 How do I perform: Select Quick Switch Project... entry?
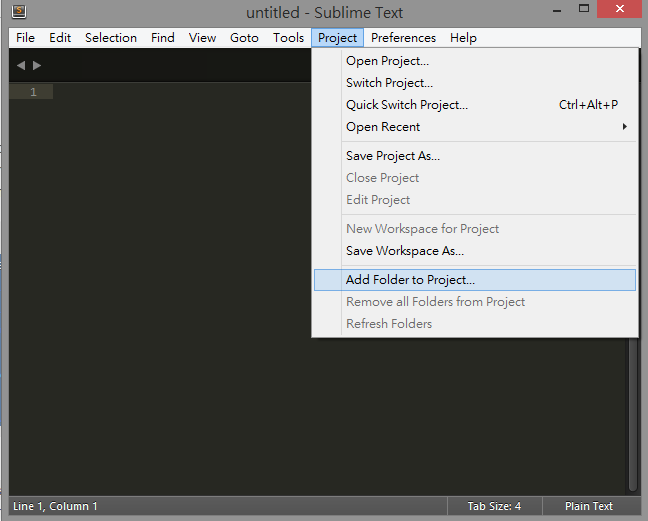coord(475,105)
